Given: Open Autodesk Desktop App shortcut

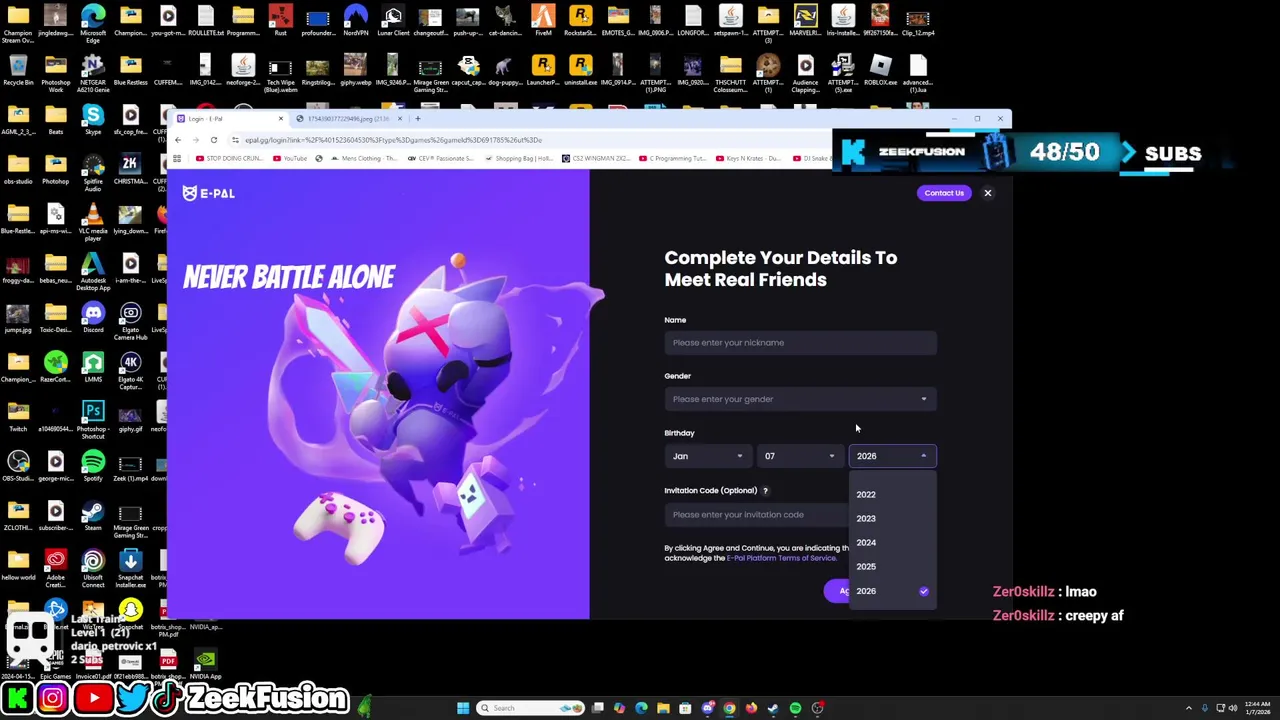Looking at the screenshot, I should pos(93,270).
